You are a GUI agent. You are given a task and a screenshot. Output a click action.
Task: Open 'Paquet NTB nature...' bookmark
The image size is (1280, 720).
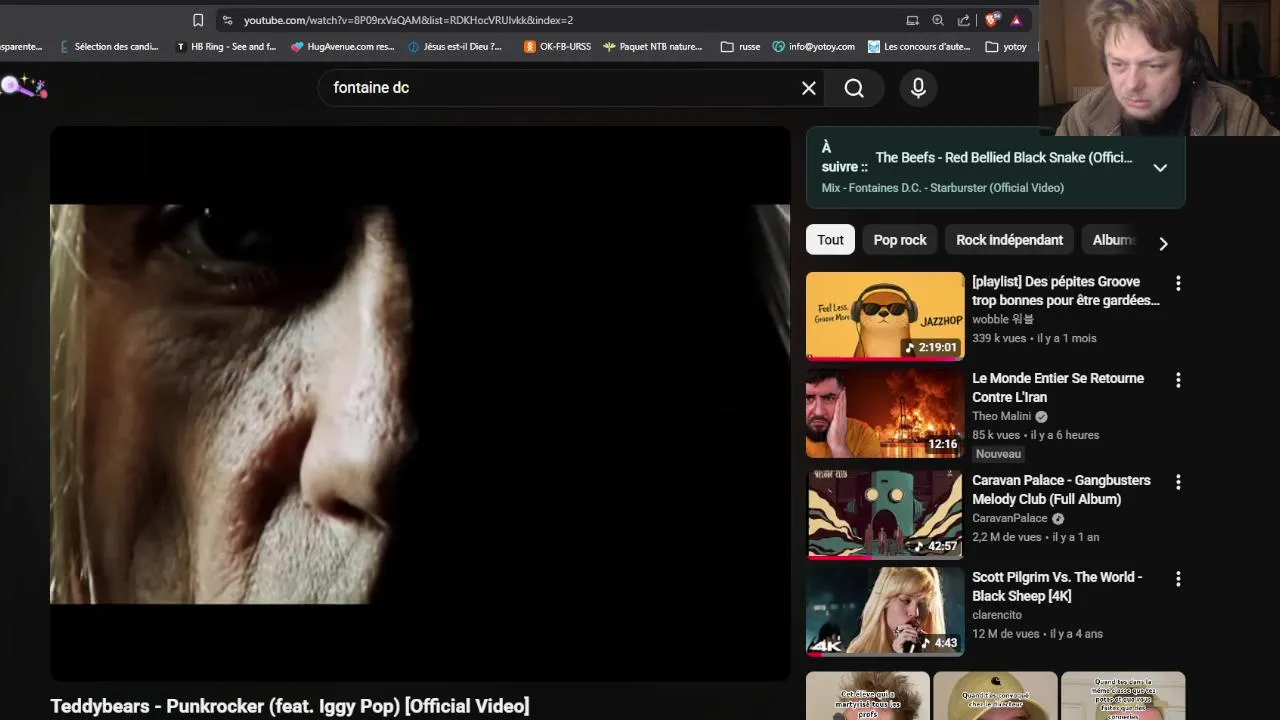[653, 46]
